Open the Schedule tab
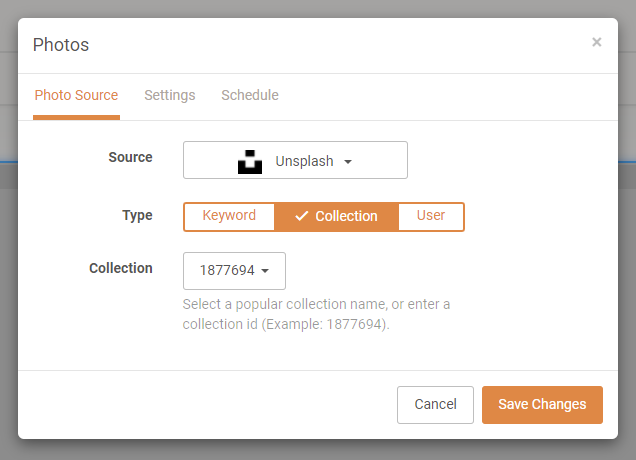 coord(250,95)
